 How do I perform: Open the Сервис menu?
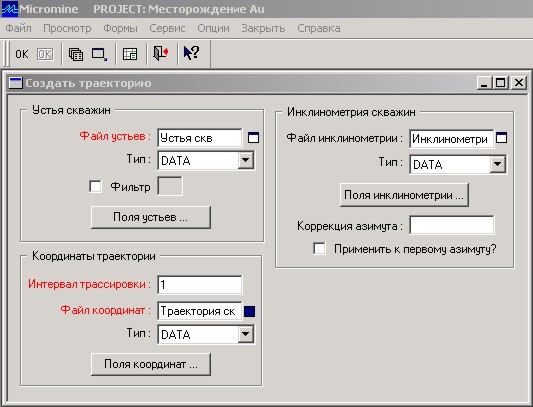(167, 28)
